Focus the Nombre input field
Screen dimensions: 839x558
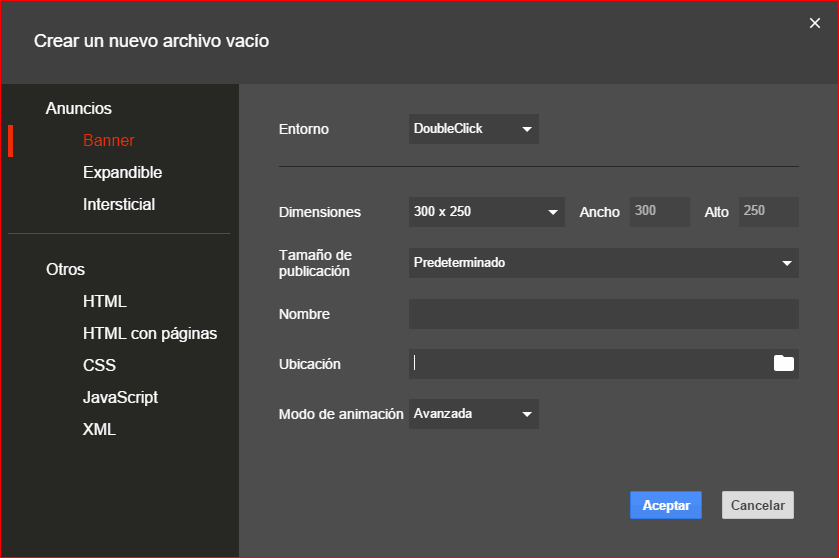[x=604, y=314]
